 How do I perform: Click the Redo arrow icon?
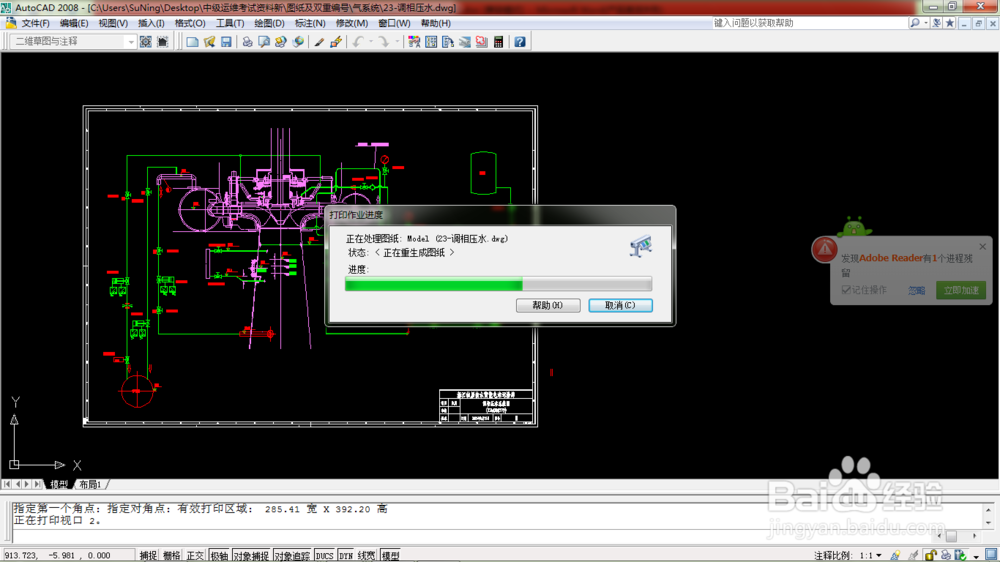pyautogui.click(x=383, y=42)
